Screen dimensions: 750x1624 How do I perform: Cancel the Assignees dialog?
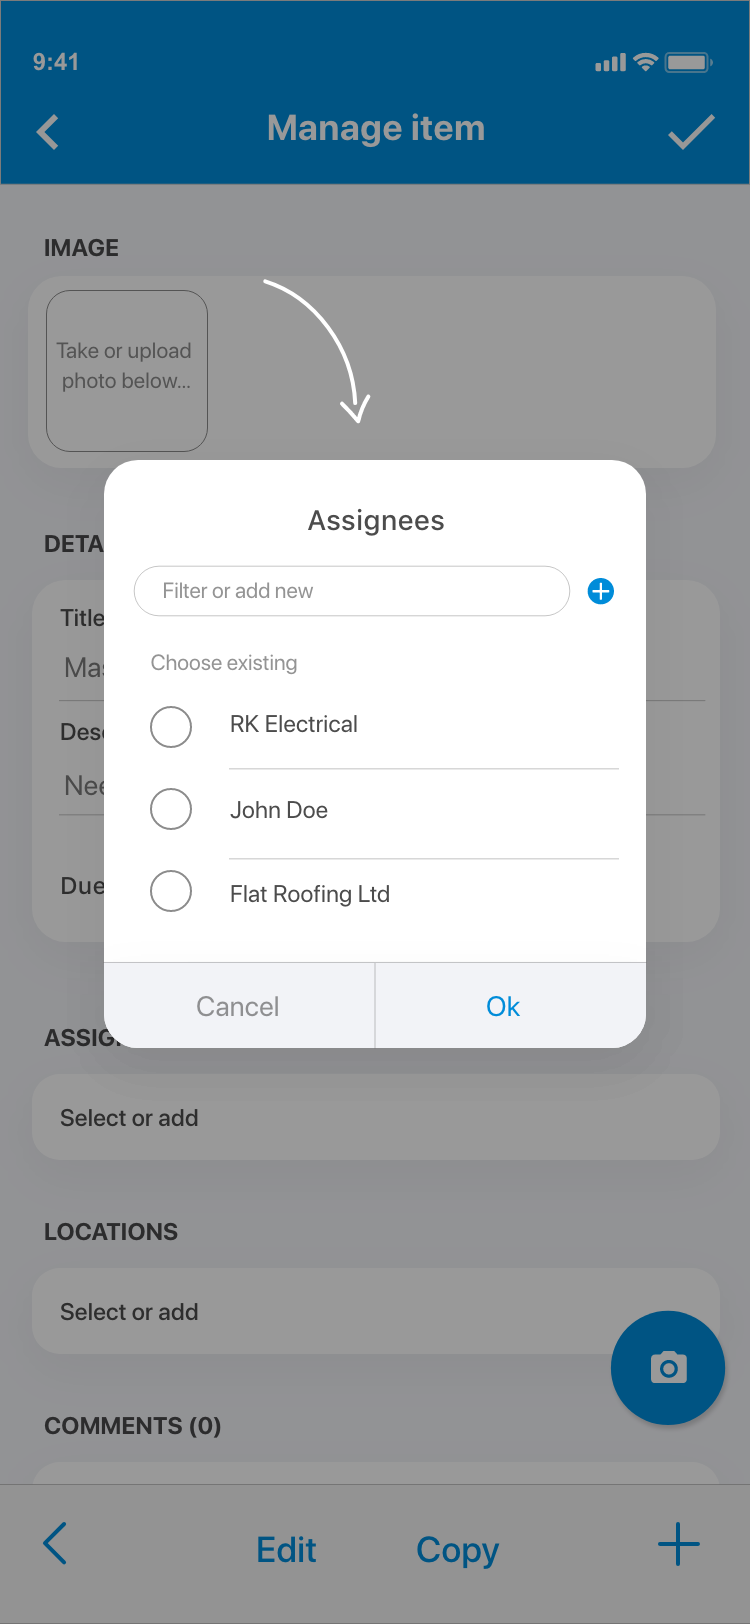tap(238, 1006)
